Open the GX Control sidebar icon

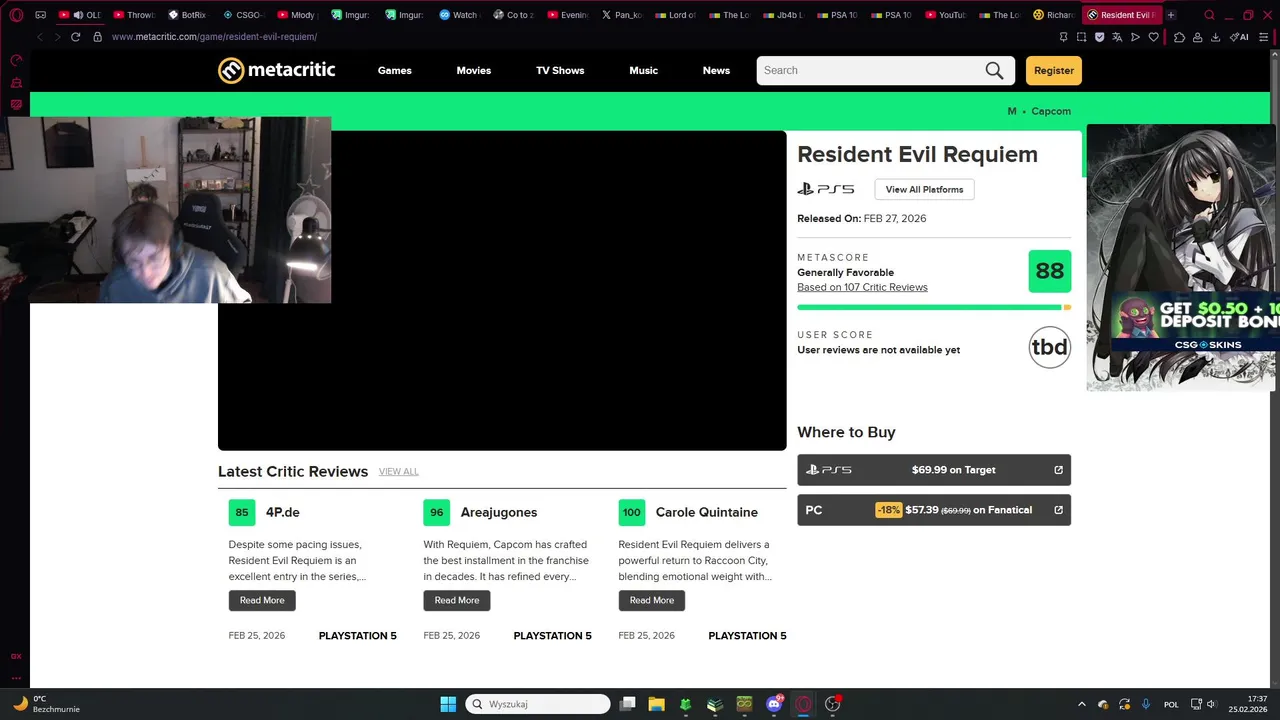16,61
